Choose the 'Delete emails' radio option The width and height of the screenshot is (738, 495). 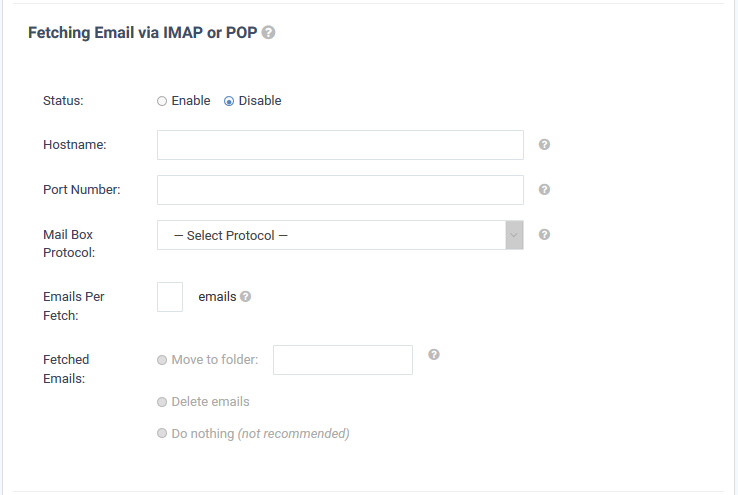tap(162, 402)
